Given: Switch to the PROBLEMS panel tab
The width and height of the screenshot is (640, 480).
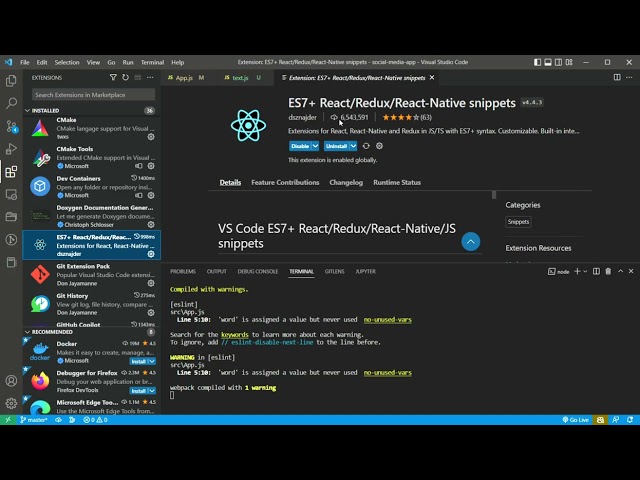Looking at the screenshot, I should click(183, 271).
